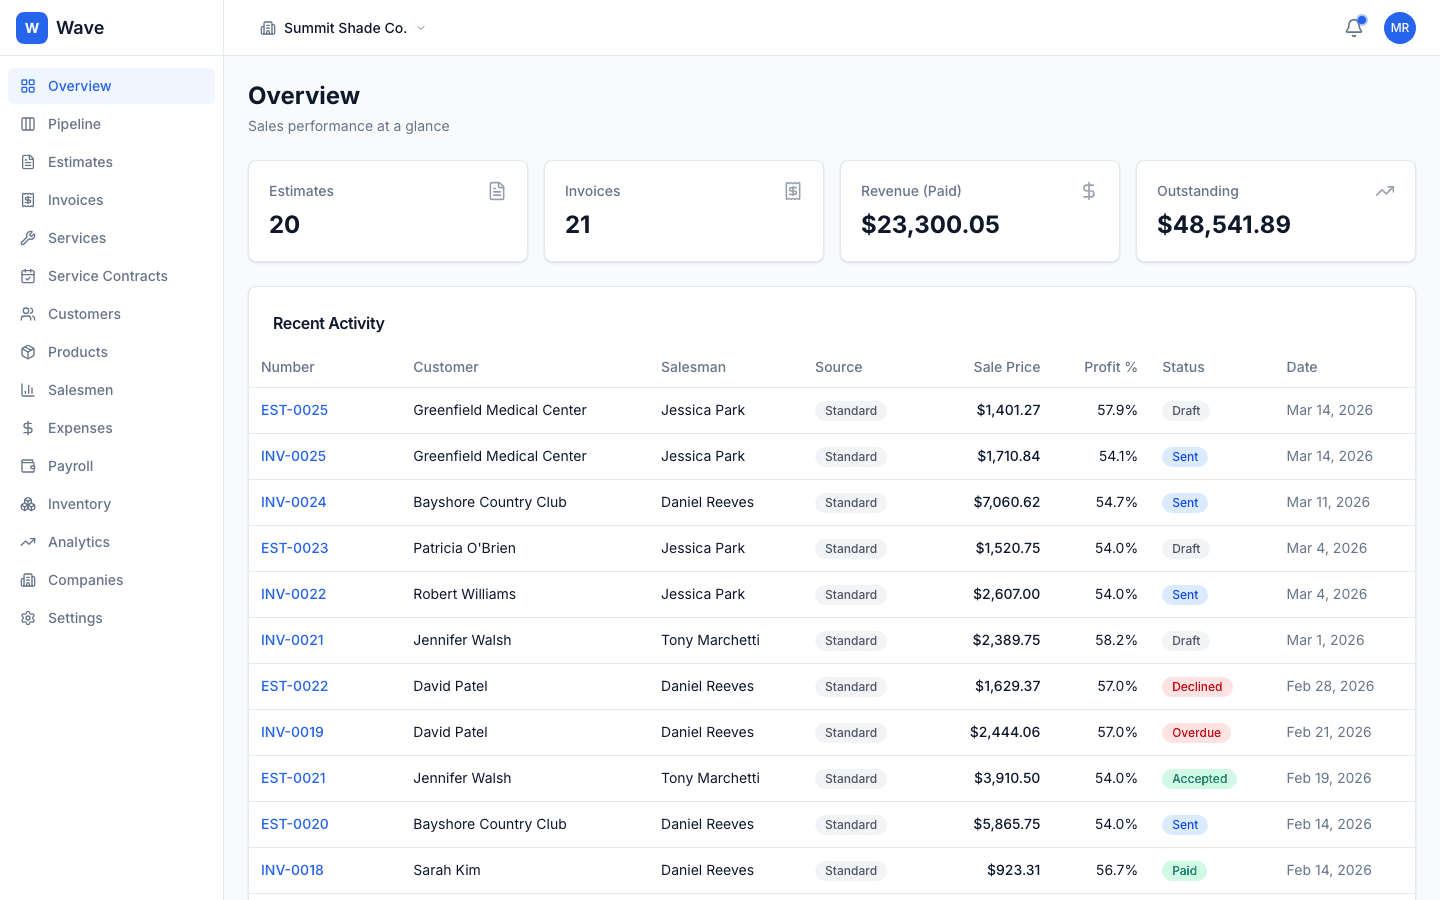Screen dimensions: 1440x900
Task: Click the Wave logo
Action: (x=60, y=27)
